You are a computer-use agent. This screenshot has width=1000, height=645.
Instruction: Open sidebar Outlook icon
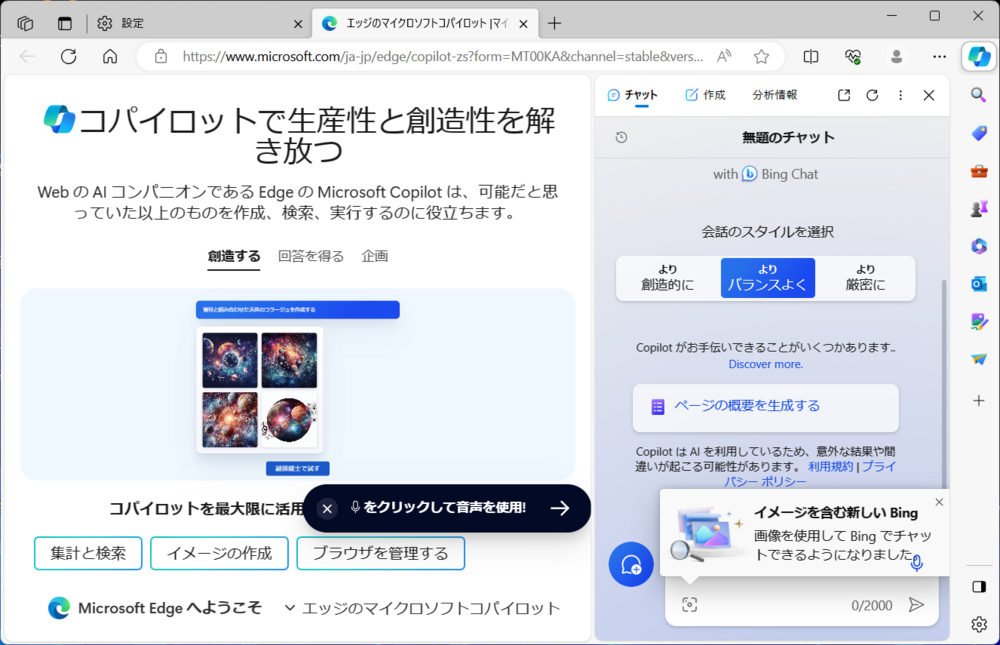pyautogui.click(x=979, y=284)
